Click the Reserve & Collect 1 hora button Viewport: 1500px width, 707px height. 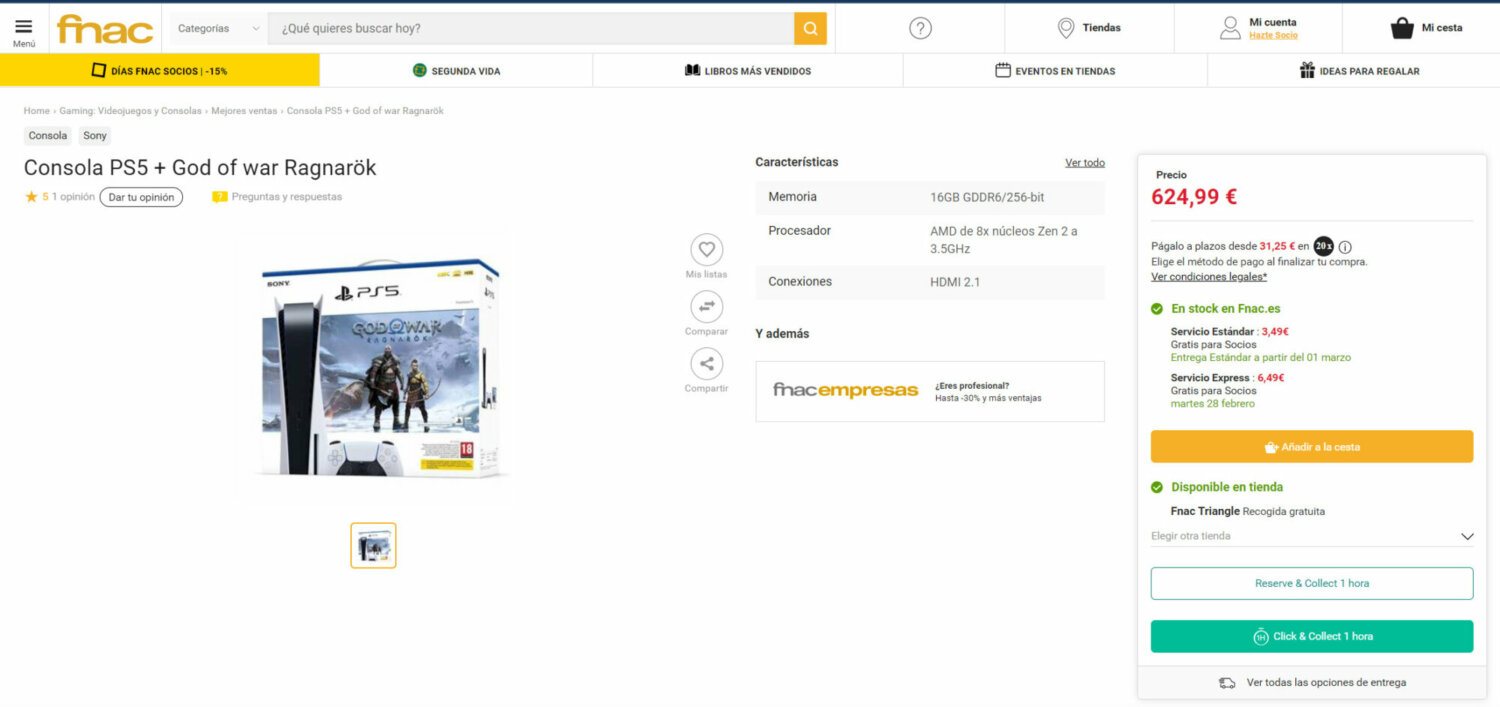point(1312,583)
